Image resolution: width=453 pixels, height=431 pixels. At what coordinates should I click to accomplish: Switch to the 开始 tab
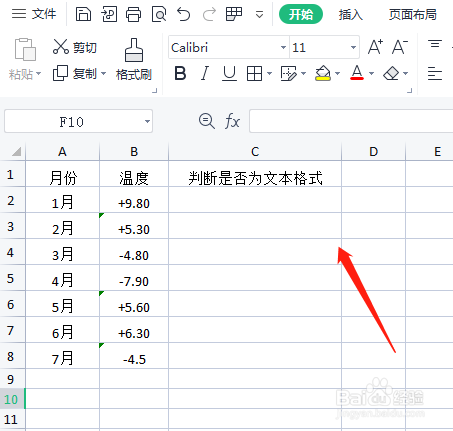click(x=301, y=14)
